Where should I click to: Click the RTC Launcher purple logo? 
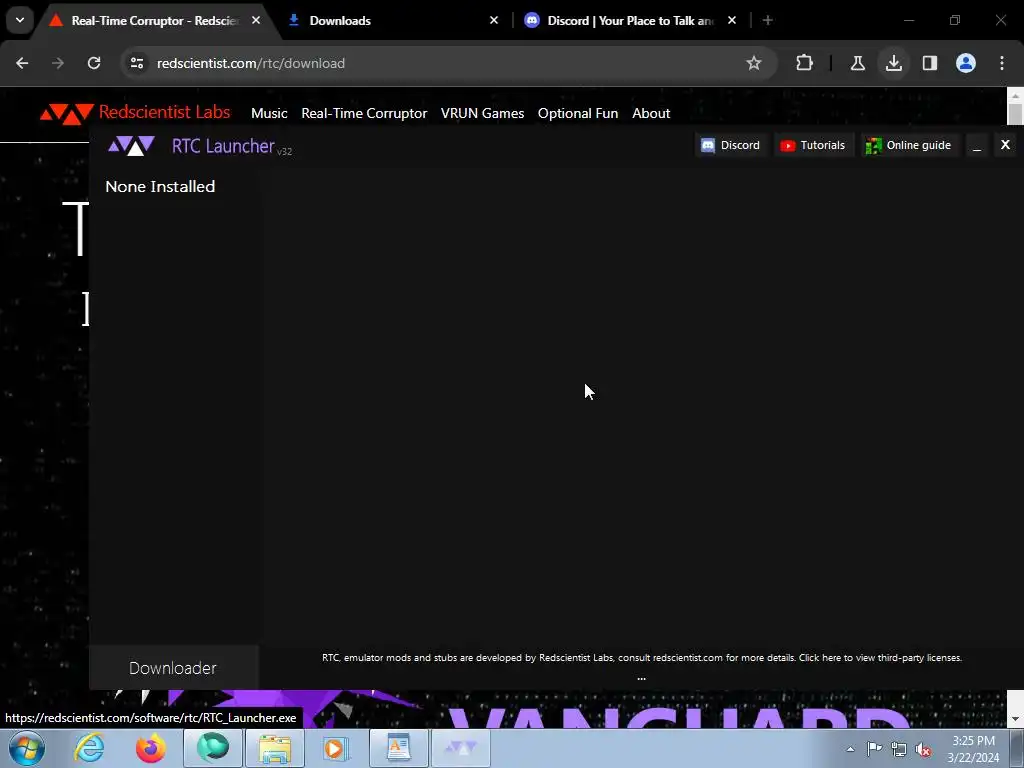[131, 146]
